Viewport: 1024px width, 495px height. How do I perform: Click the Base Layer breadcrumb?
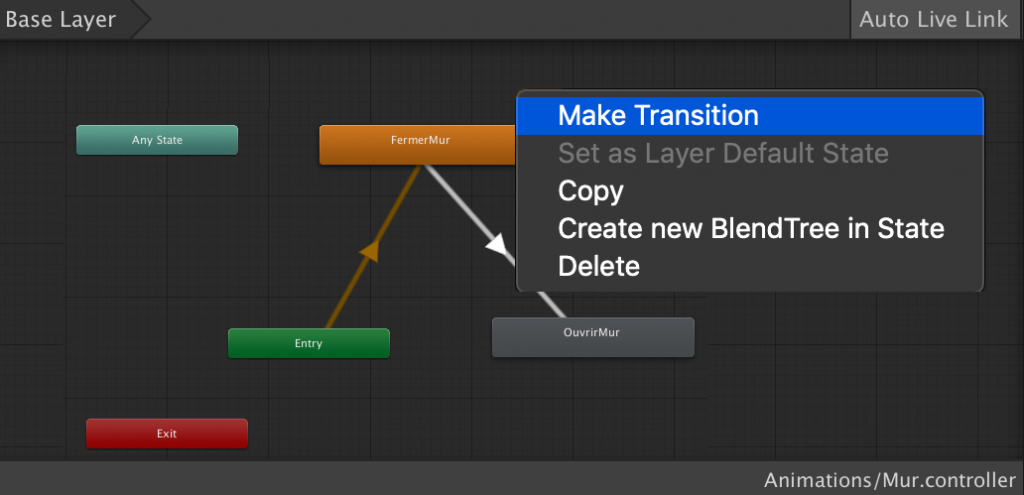pos(61,20)
